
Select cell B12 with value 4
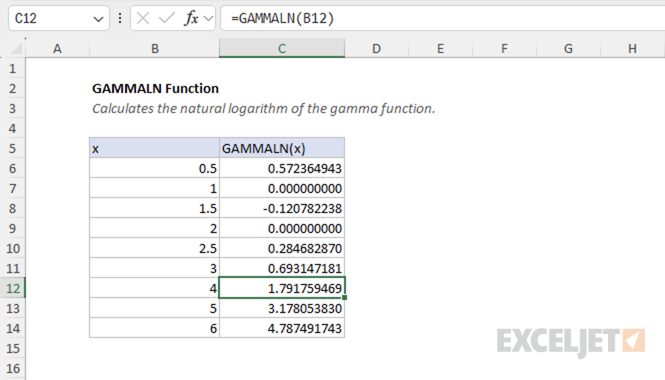pyautogui.click(x=154, y=288)
